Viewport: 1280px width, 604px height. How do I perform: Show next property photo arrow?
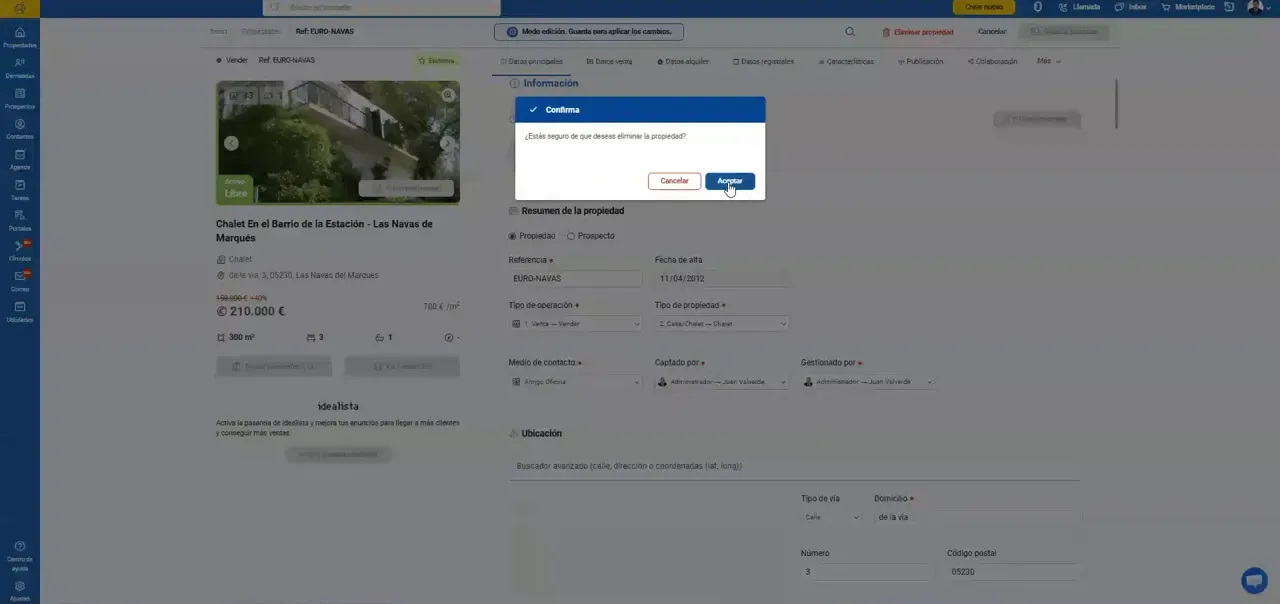point(446,143)
